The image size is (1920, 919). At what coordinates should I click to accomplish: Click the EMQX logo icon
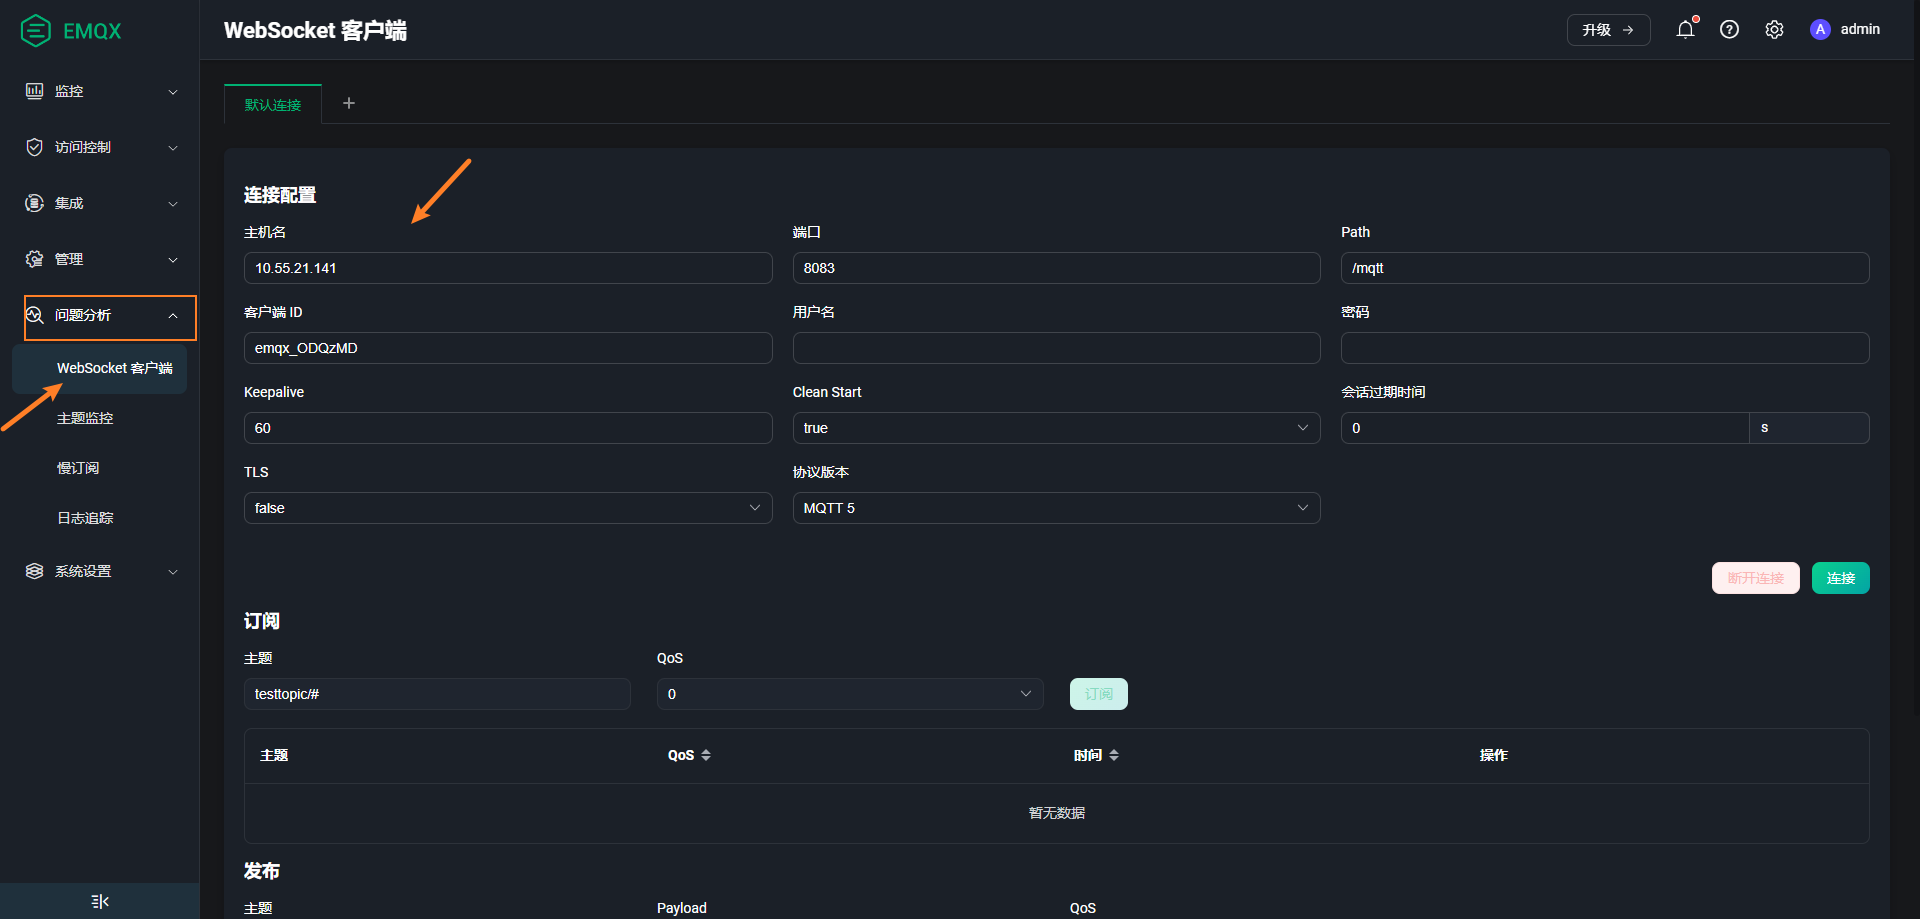36,30
